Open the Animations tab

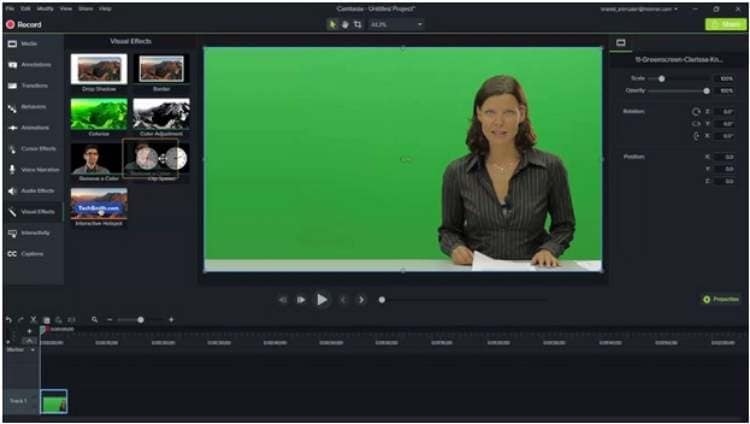point(33,128)
